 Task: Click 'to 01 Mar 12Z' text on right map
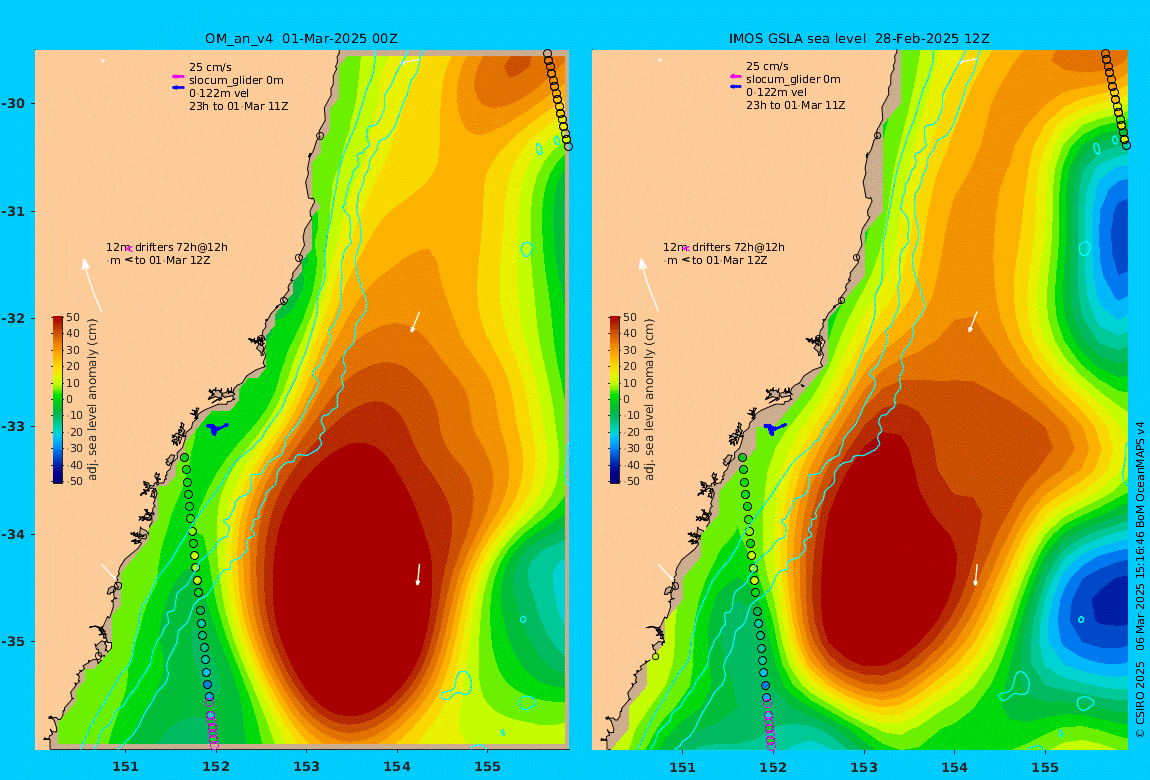coord(730,260)
